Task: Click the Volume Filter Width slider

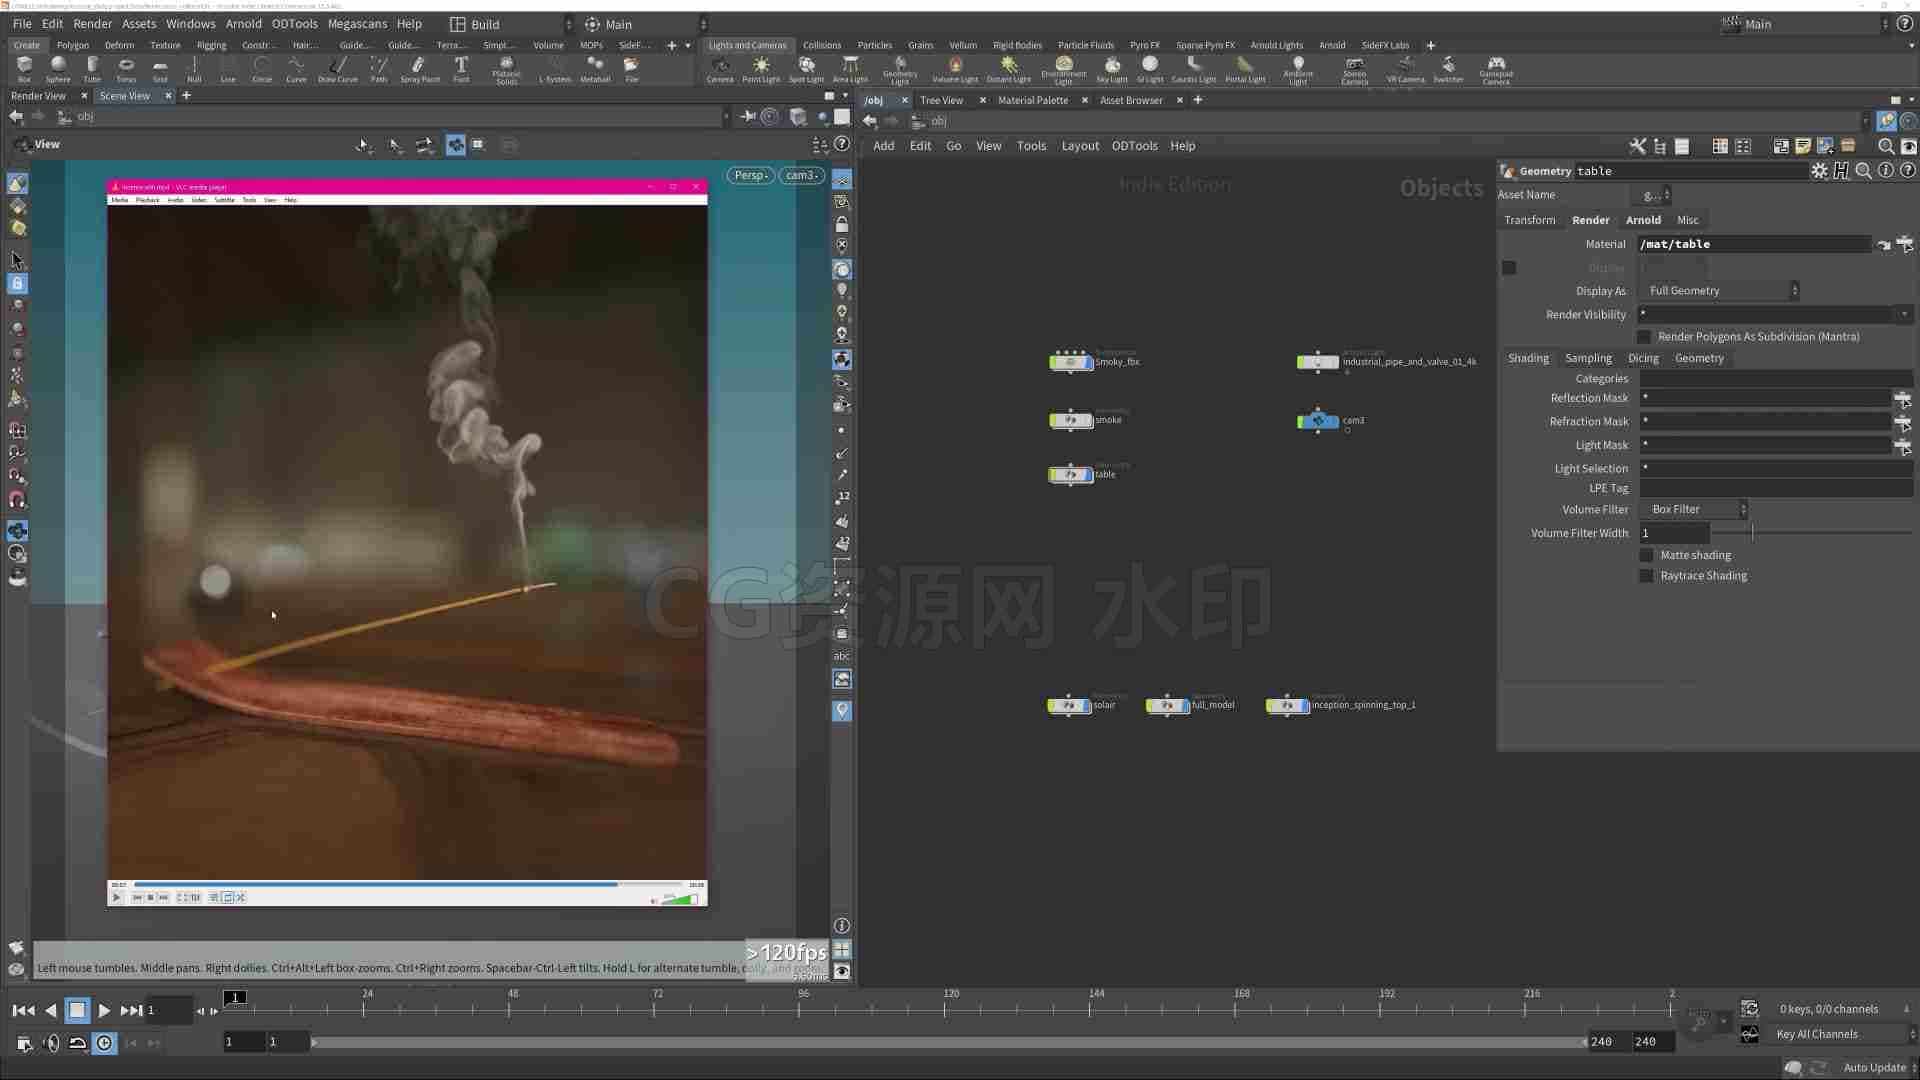Action: (1812, 533)
